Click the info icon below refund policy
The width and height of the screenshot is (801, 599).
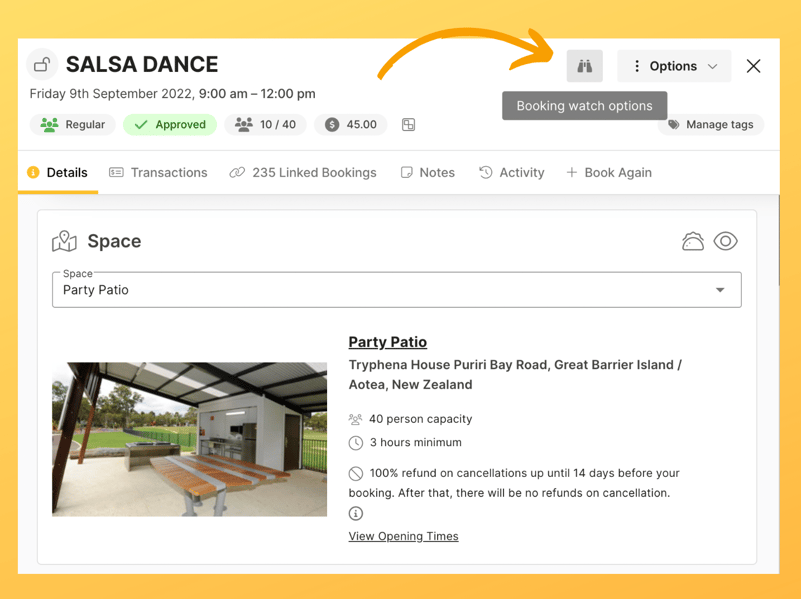356,513
